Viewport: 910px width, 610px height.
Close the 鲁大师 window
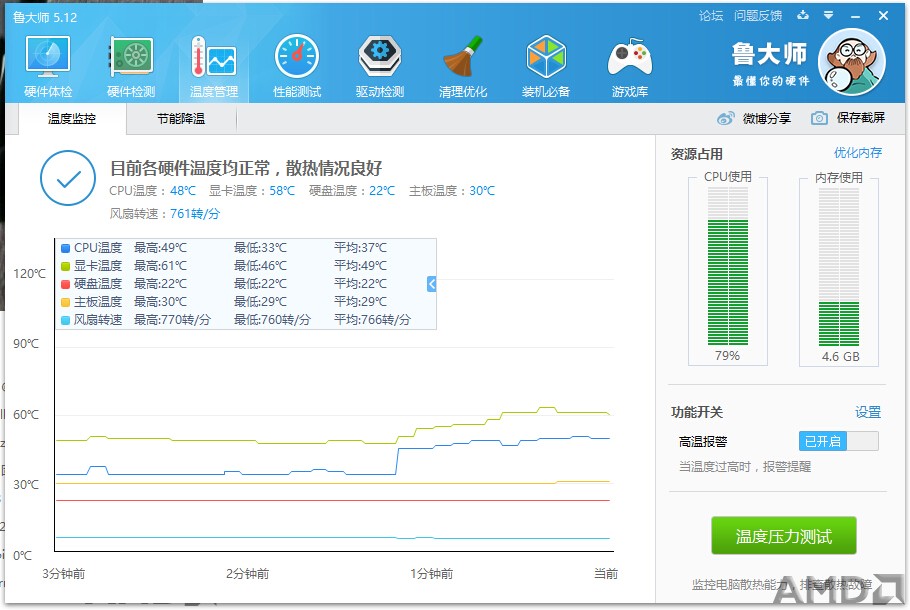click(x=883, y=16)
